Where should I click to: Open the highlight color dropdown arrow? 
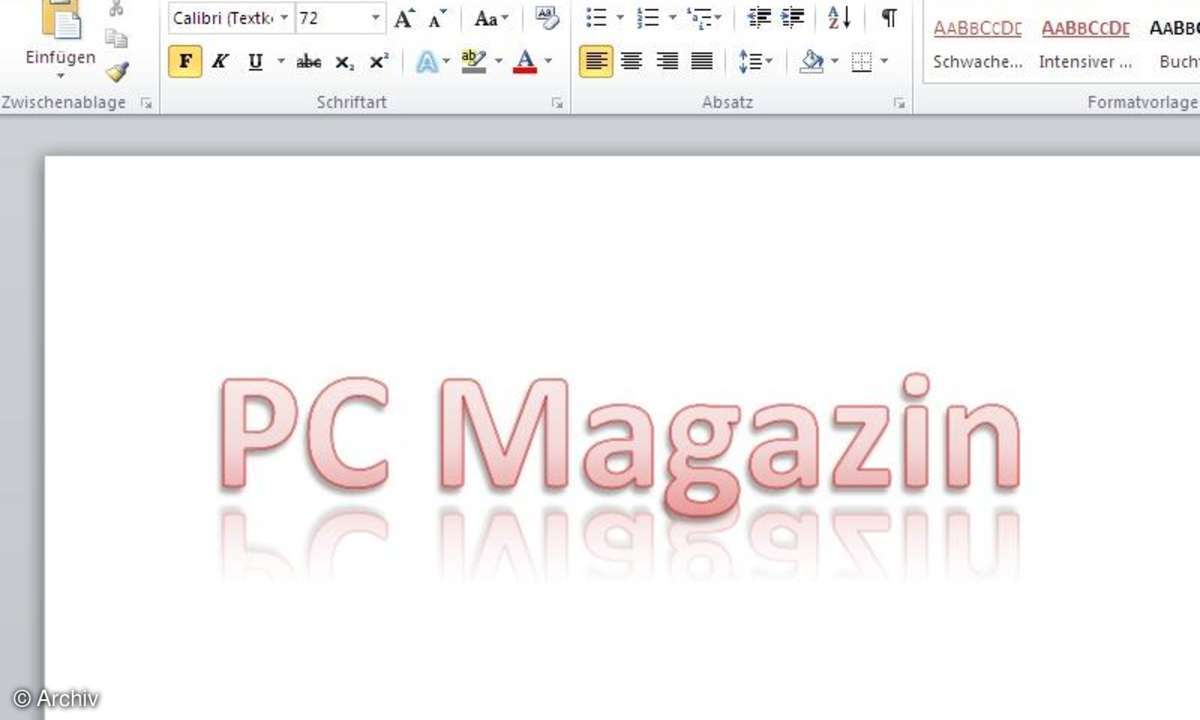(x=498, y=62)
